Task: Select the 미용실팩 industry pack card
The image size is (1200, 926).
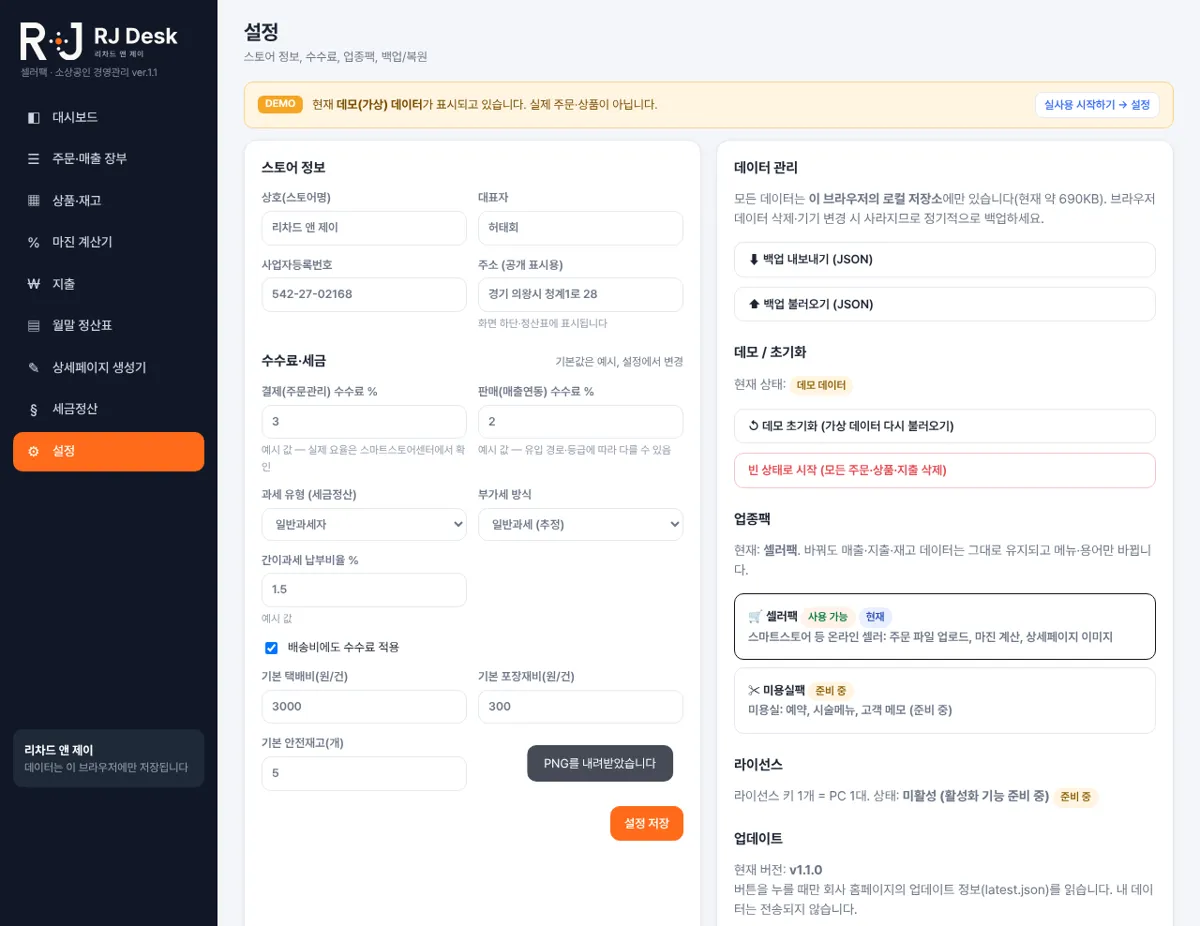Action: (945, 700)
